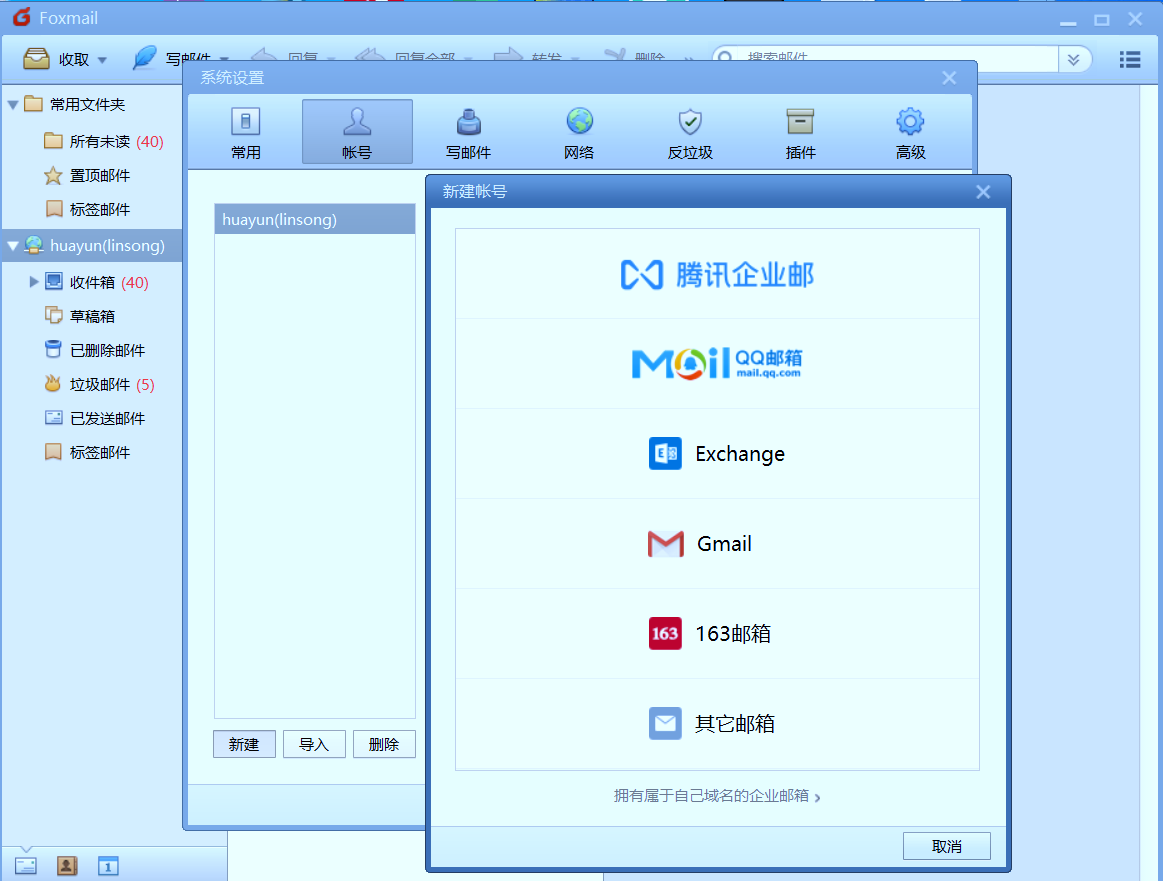This screenshot has width=1163, height=881.
Task: Select the QQ邮箱 account provider
Action: coord(716,363)
